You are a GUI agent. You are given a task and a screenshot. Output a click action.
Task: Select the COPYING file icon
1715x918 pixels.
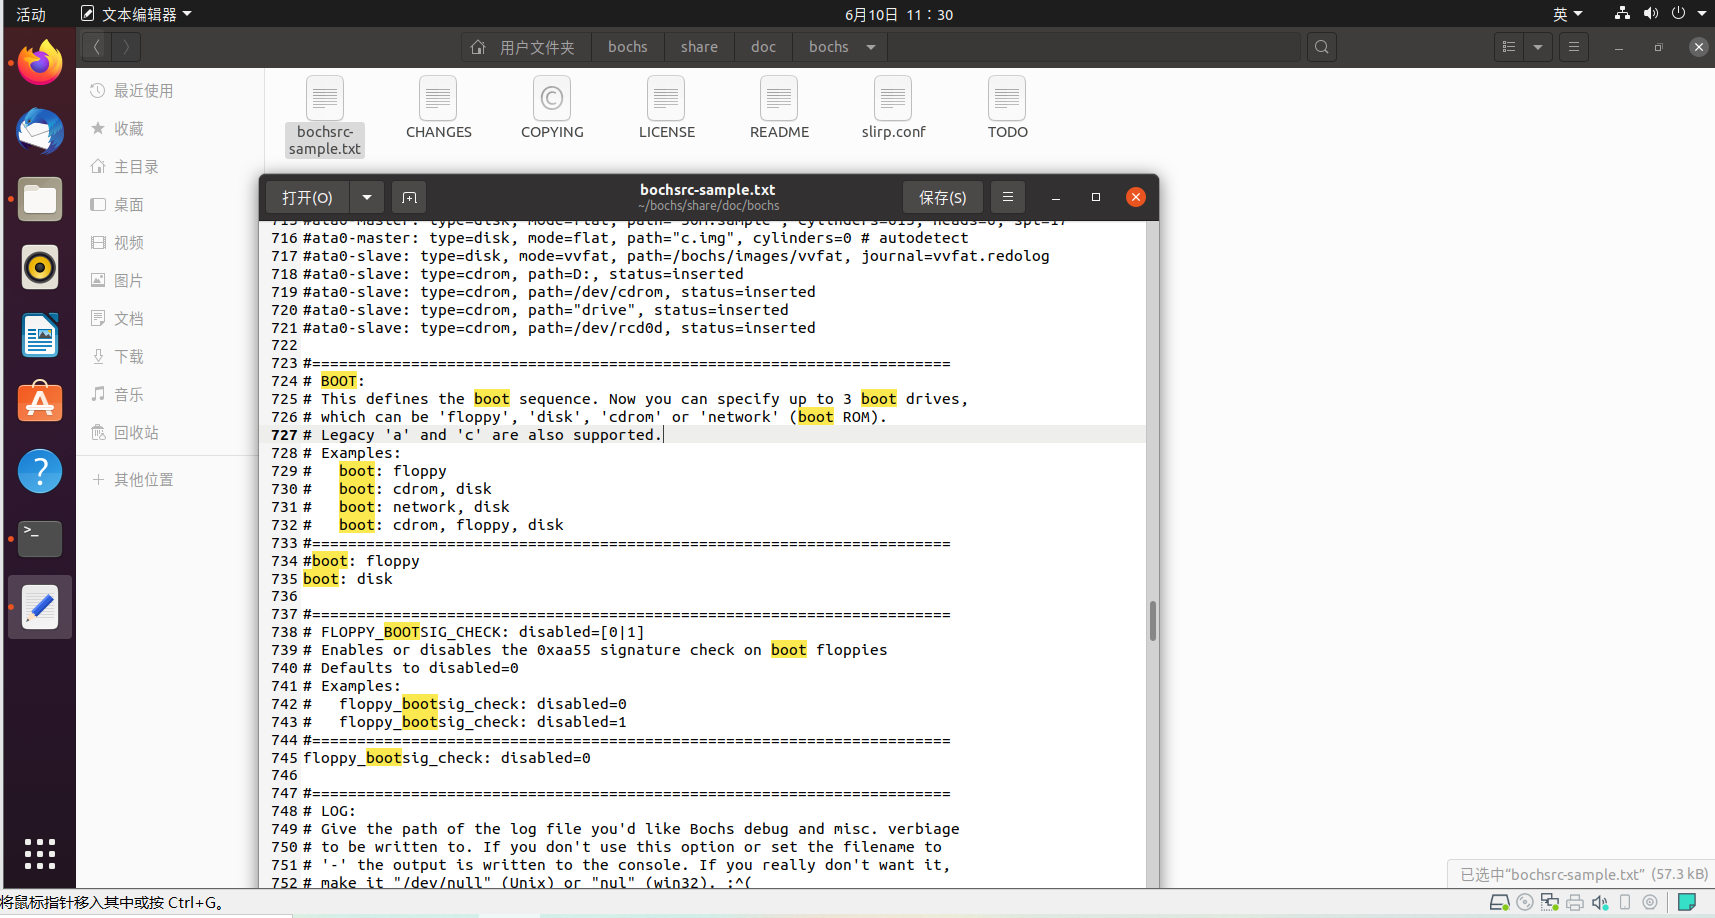pyautogui.click(x=552, y=108)
